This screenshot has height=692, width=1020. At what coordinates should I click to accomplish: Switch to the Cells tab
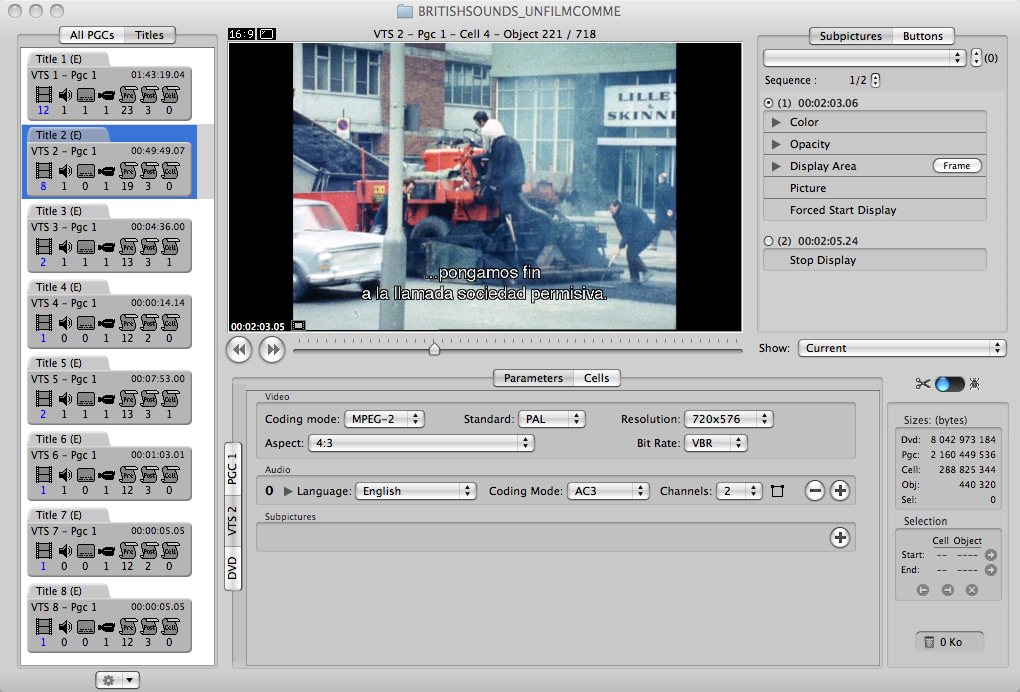(x=597, y=378)
